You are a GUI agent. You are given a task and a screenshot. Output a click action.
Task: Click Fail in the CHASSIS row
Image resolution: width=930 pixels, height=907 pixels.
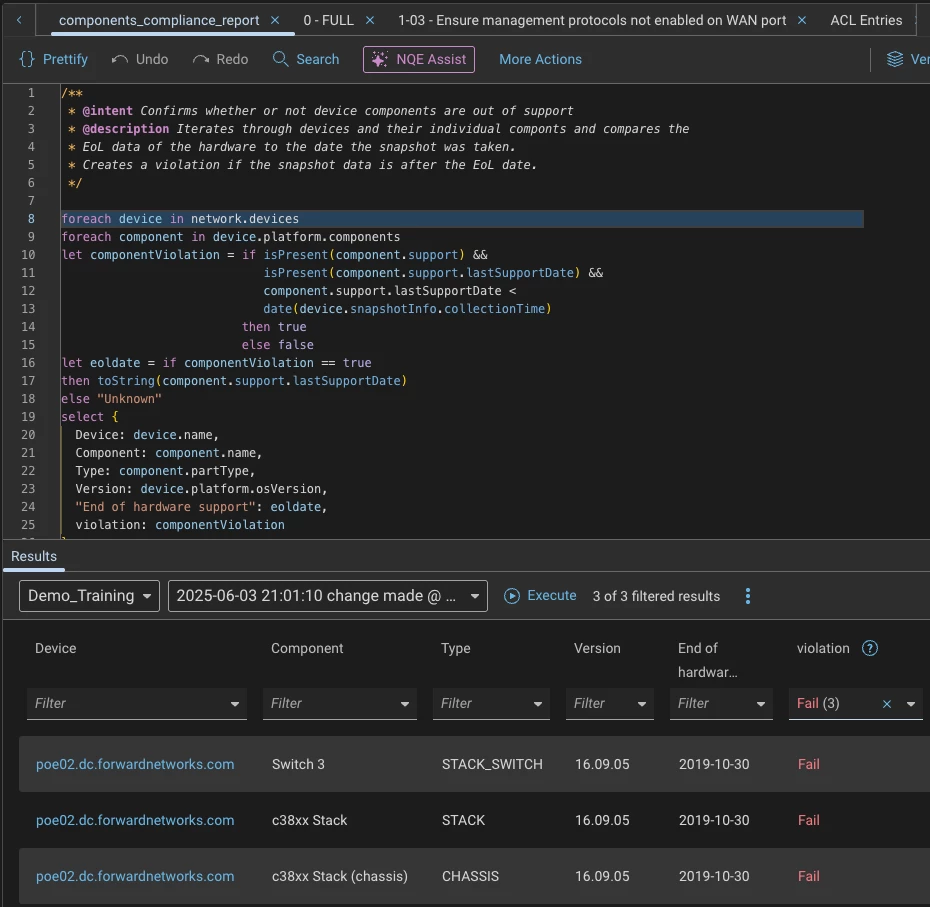point(808,876)
